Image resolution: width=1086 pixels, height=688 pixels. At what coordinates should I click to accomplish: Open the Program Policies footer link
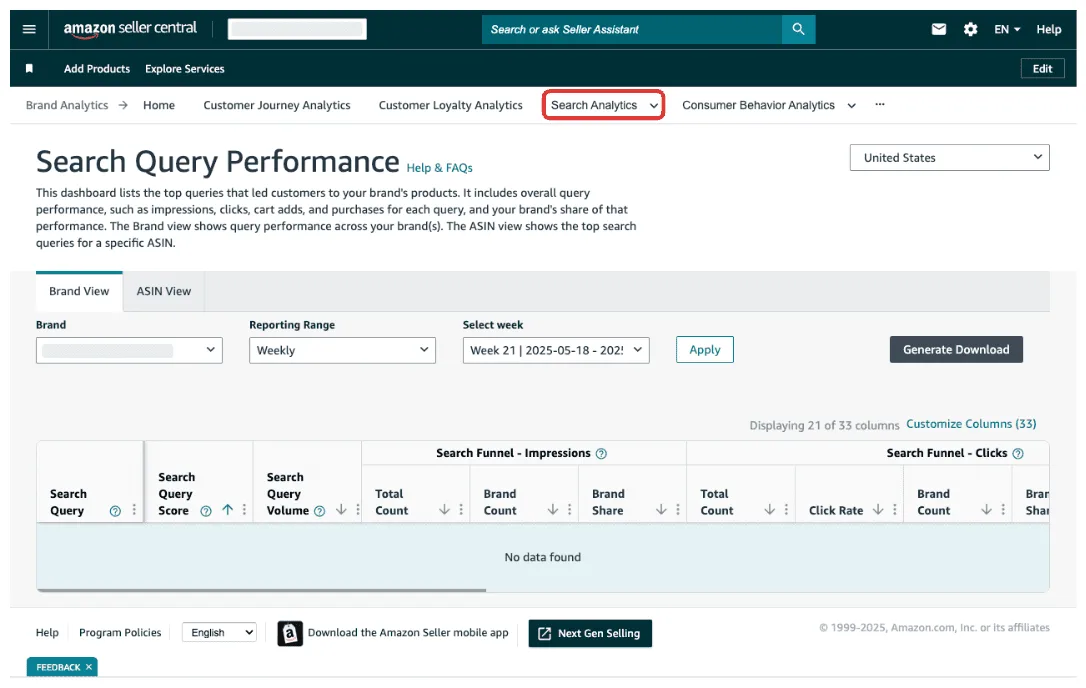pos(120,633)
